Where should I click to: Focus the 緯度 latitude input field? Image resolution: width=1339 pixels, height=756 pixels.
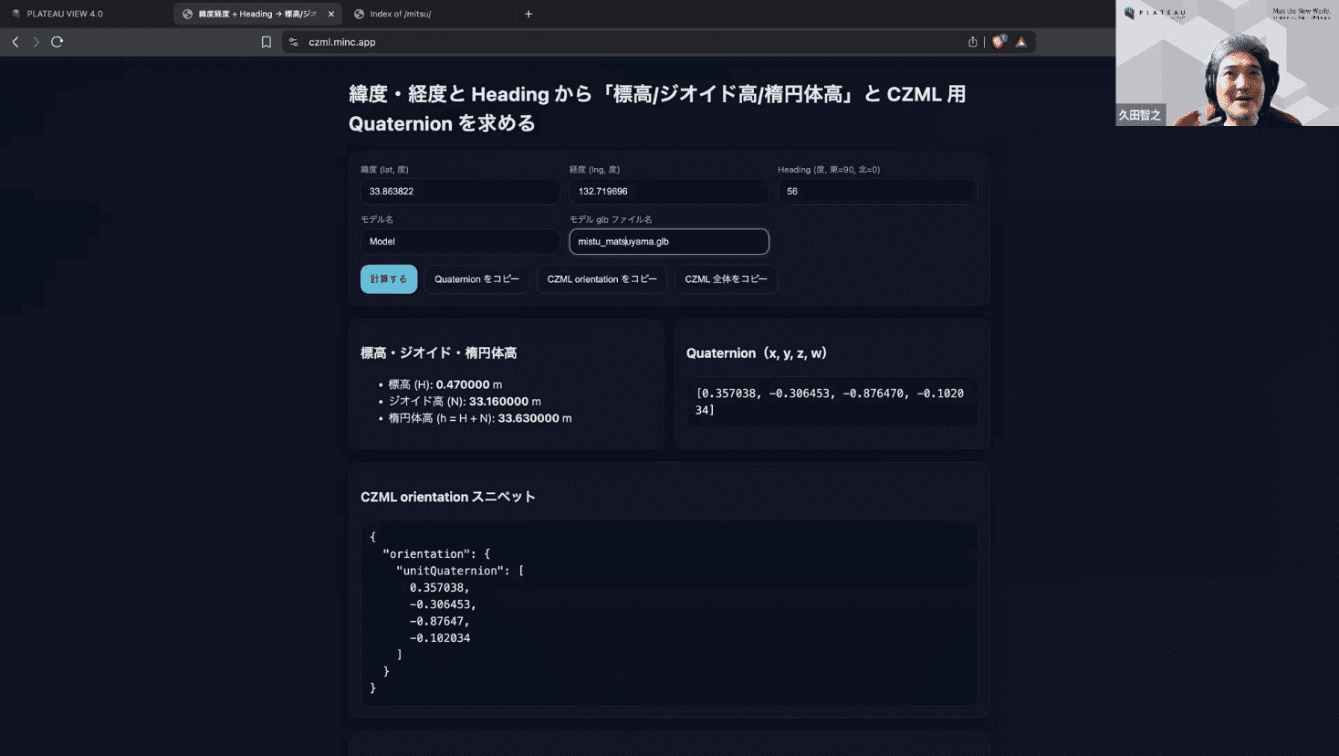click(x=459, y=191)
